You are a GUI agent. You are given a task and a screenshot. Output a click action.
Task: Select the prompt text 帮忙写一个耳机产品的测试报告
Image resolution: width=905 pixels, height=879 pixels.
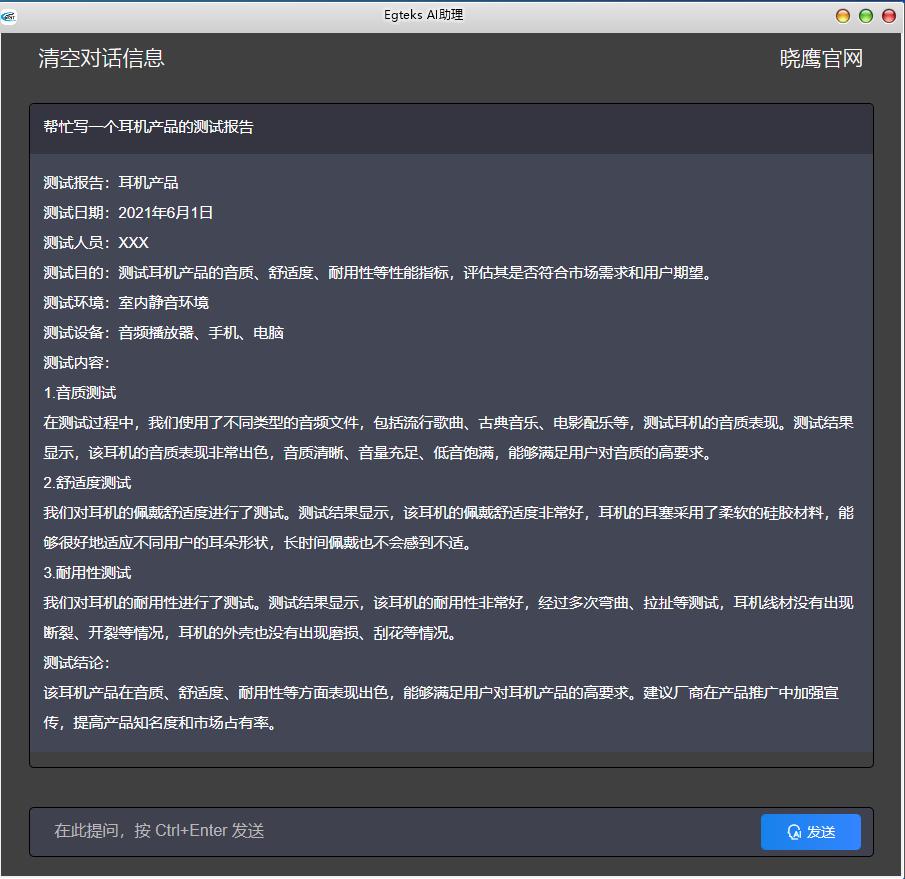pos(148,127)
